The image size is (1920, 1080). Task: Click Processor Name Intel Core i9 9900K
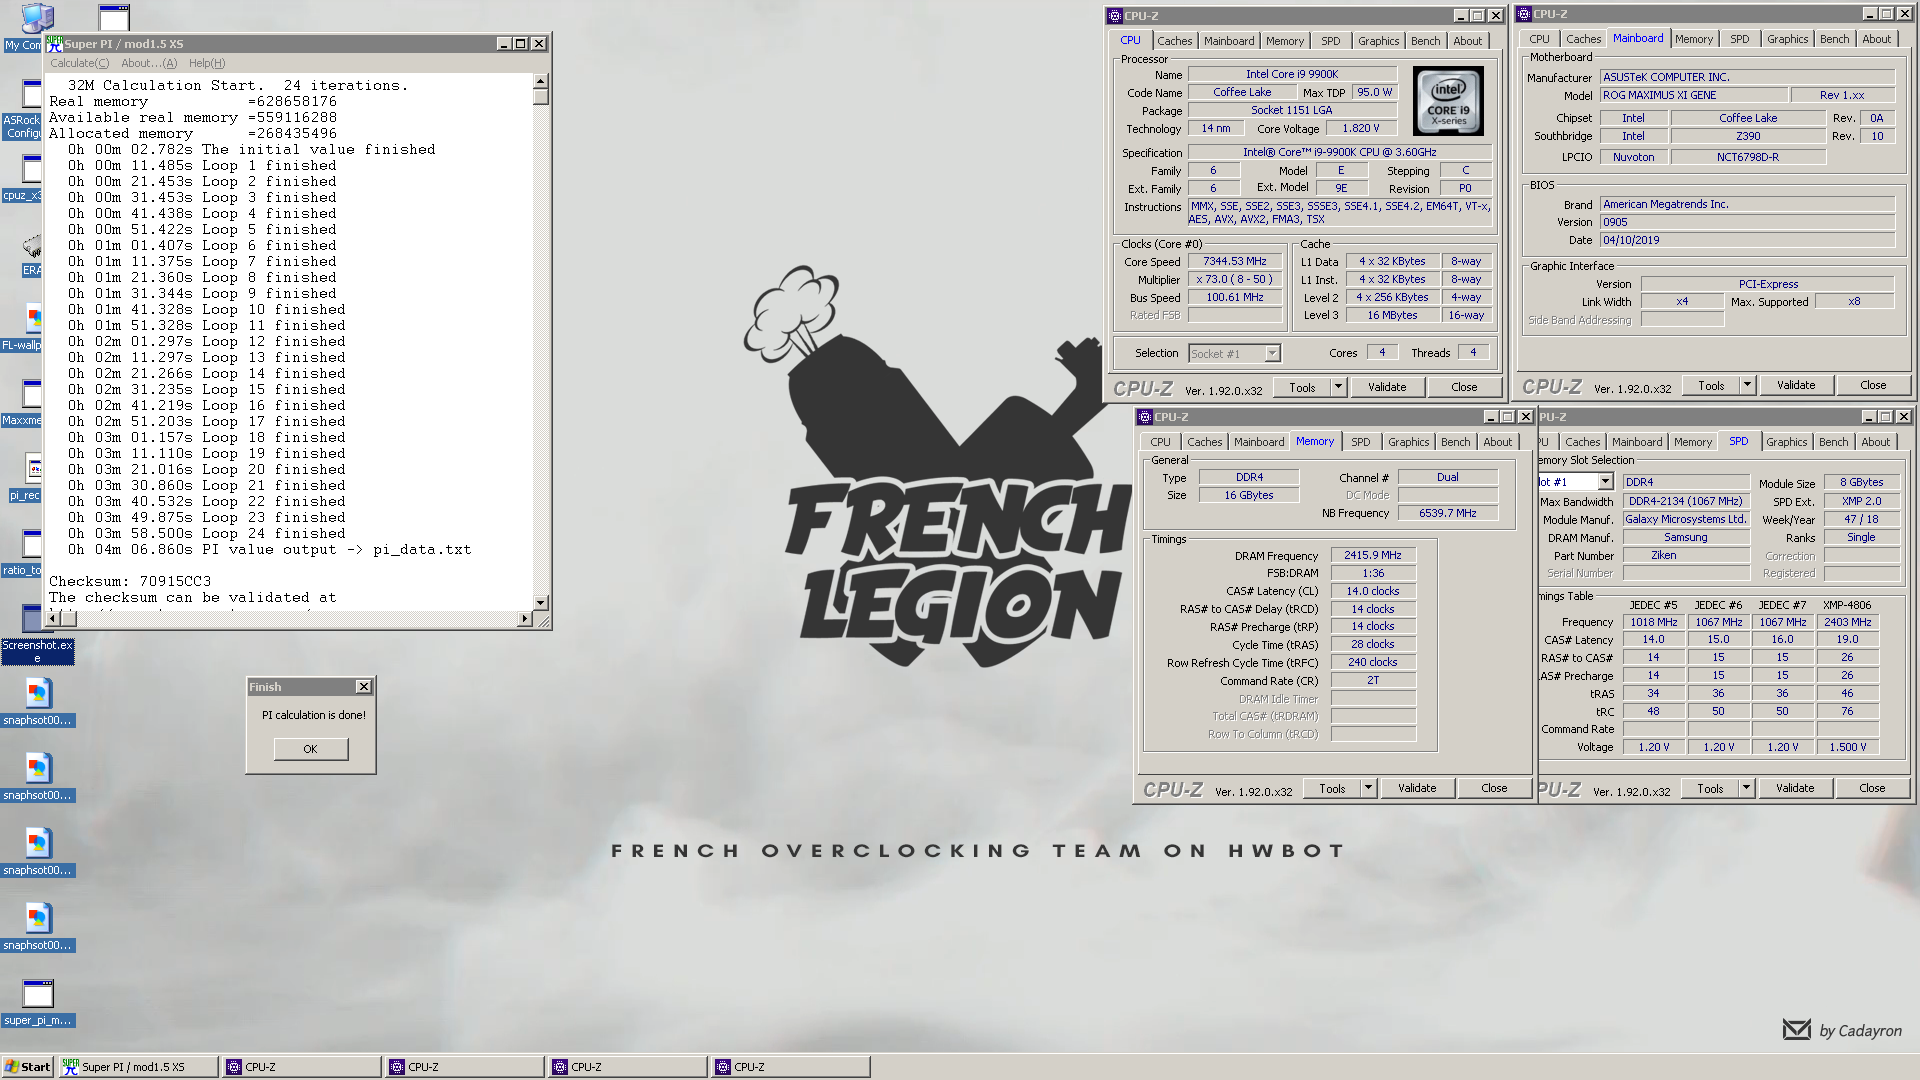(x=1291, y=74)
